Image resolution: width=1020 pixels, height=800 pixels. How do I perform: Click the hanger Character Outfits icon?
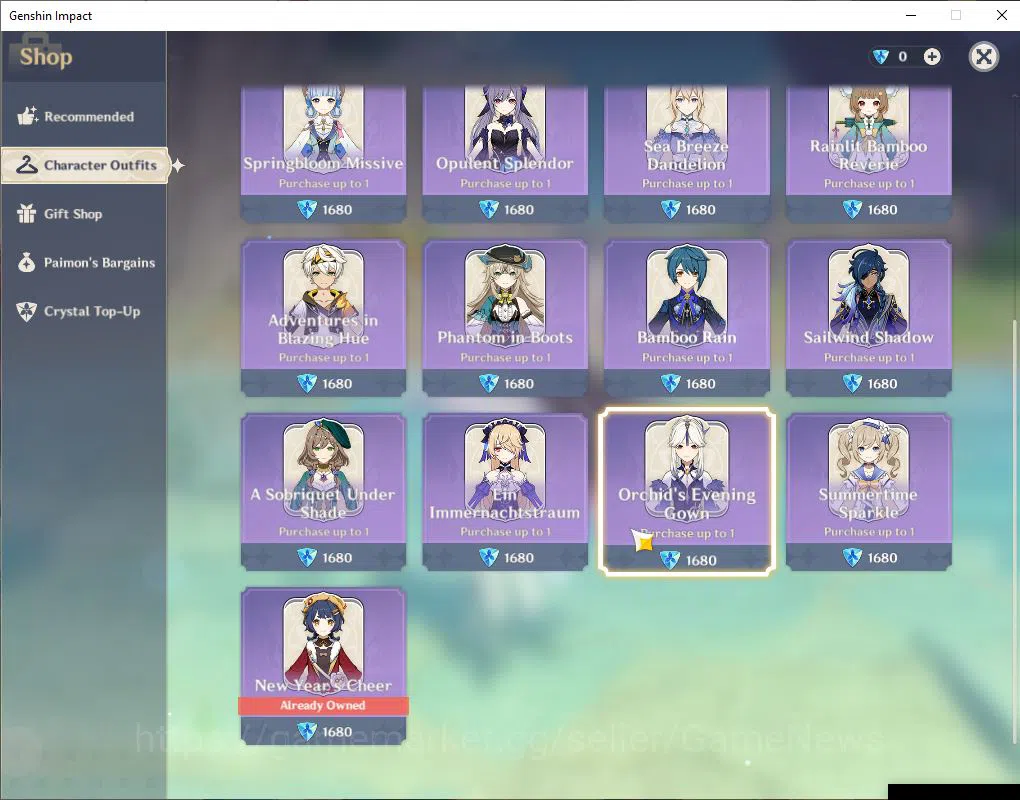27,165
